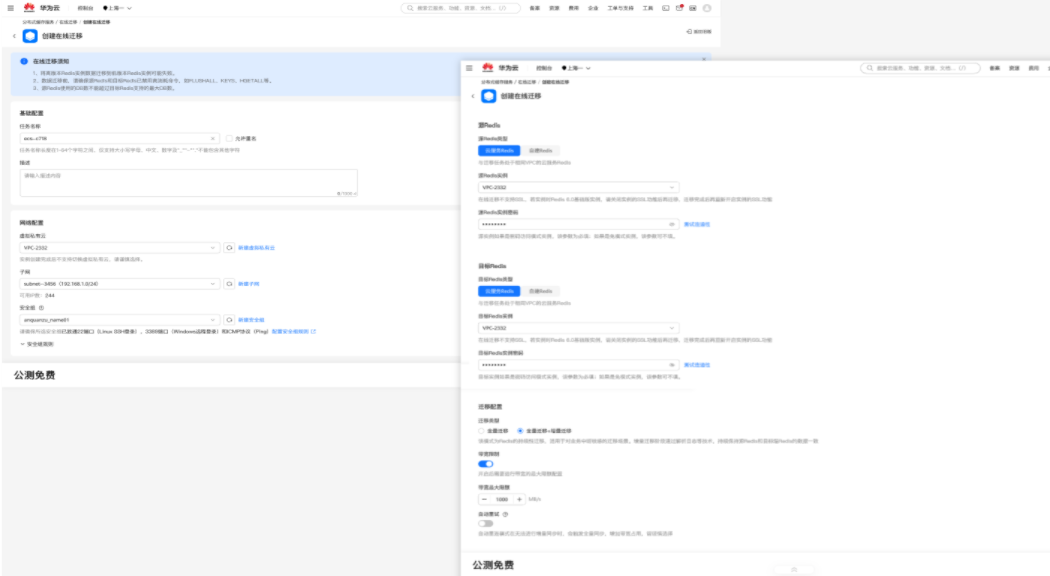Image resolution: width=1050 pixels, height=576 pixels.
Task: Turn off the blue bandwidth limit switch
Action: (x=485, y=463)
